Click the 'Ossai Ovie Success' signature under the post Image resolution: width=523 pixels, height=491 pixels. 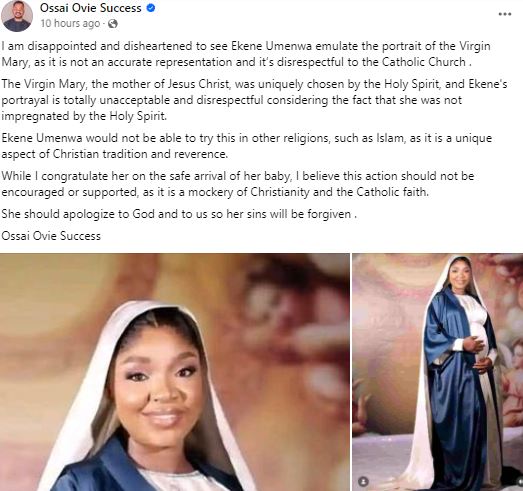coord(51,236)
